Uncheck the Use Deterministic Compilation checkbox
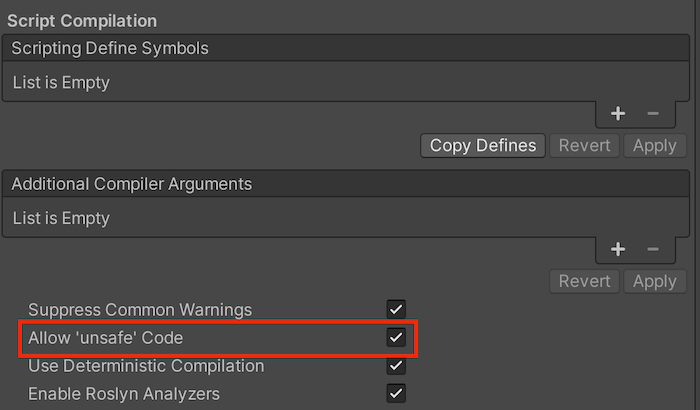 (396, 366)
